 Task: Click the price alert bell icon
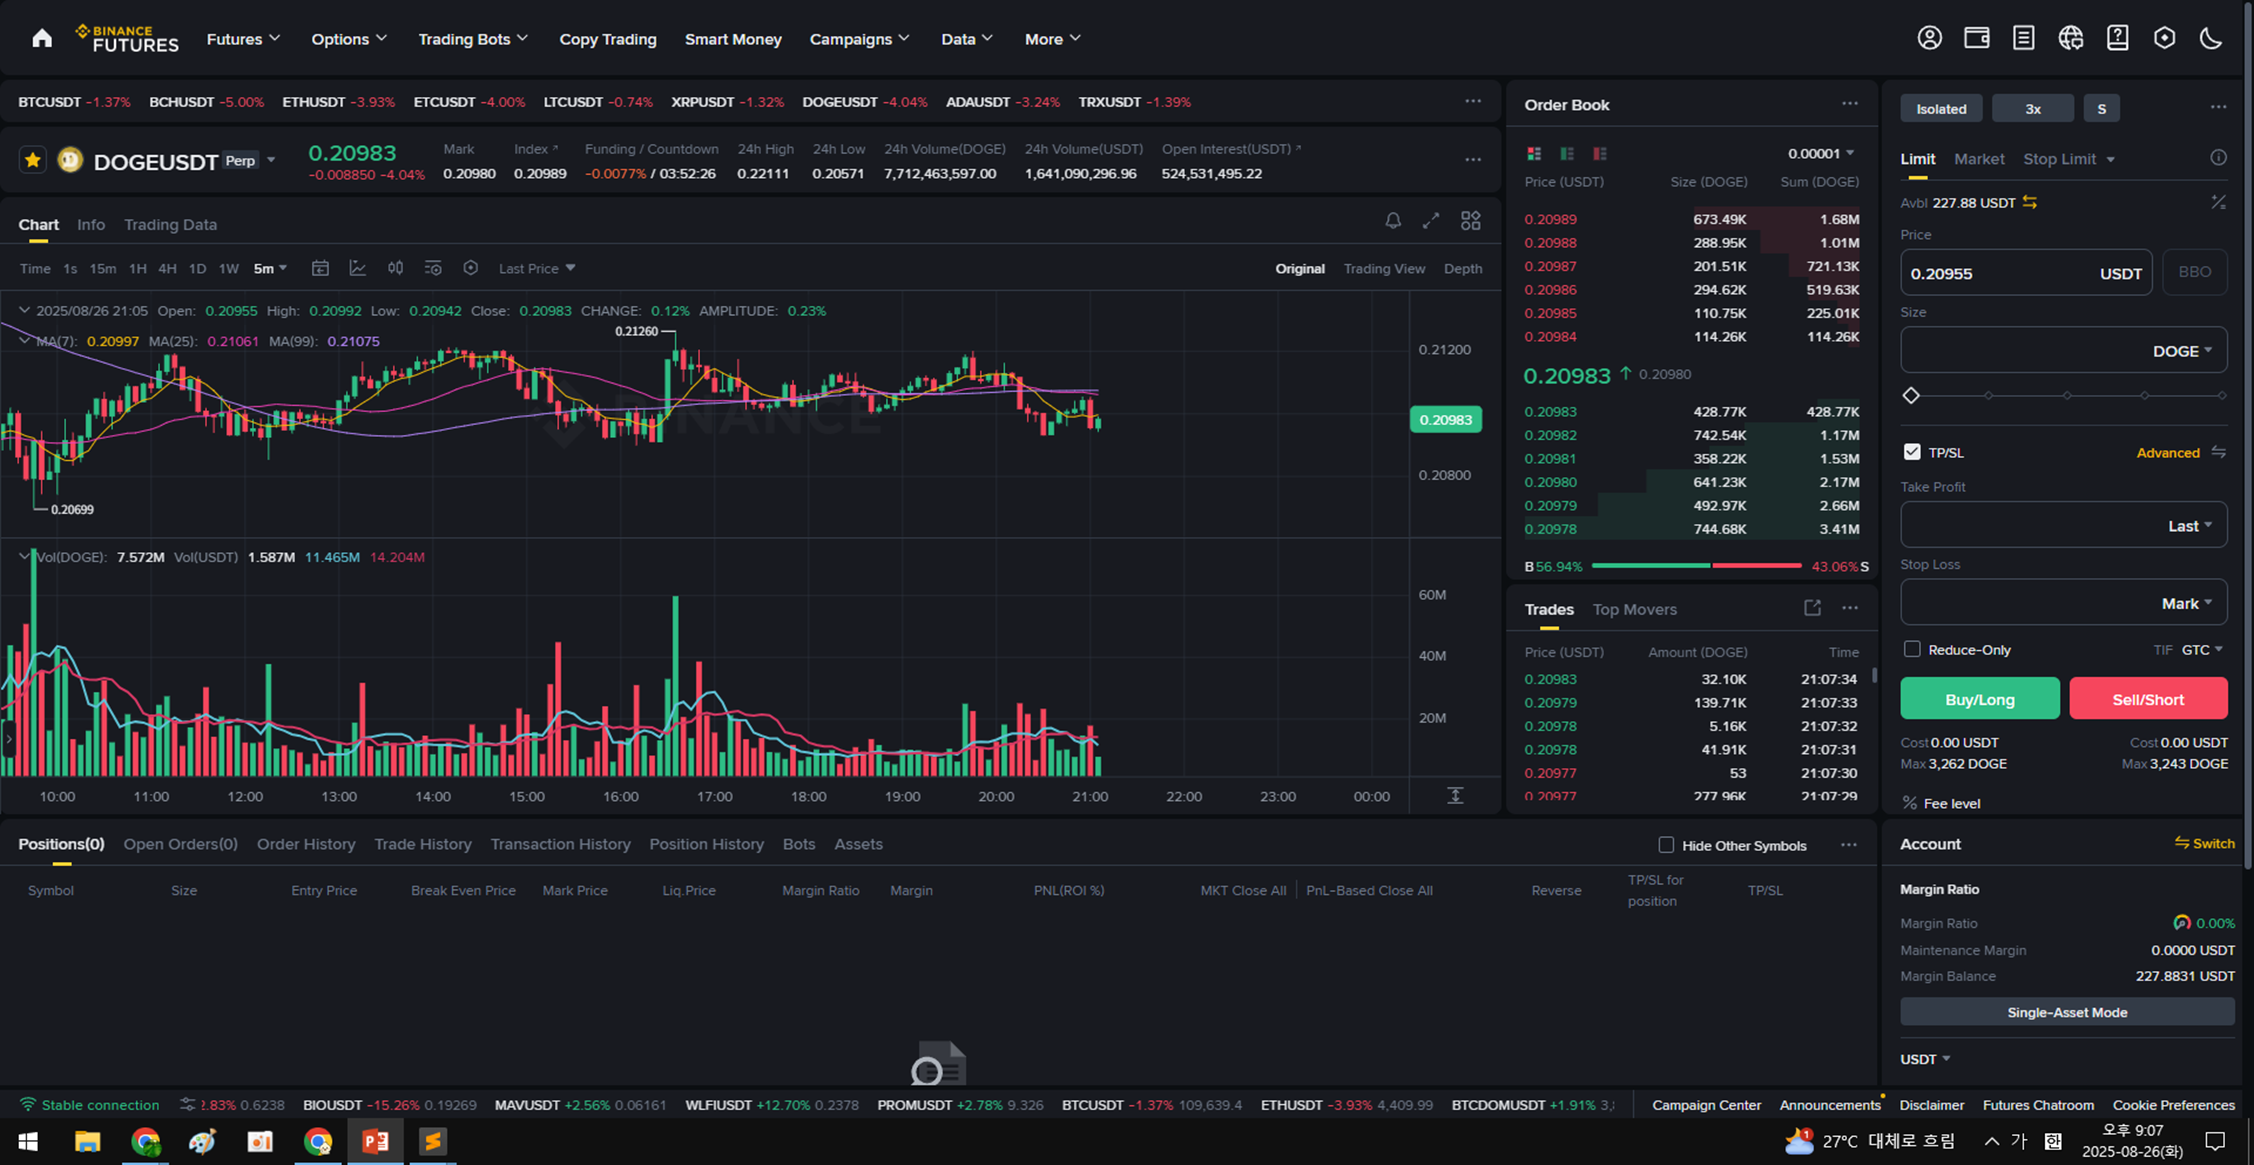click(x=1393, y=221)
